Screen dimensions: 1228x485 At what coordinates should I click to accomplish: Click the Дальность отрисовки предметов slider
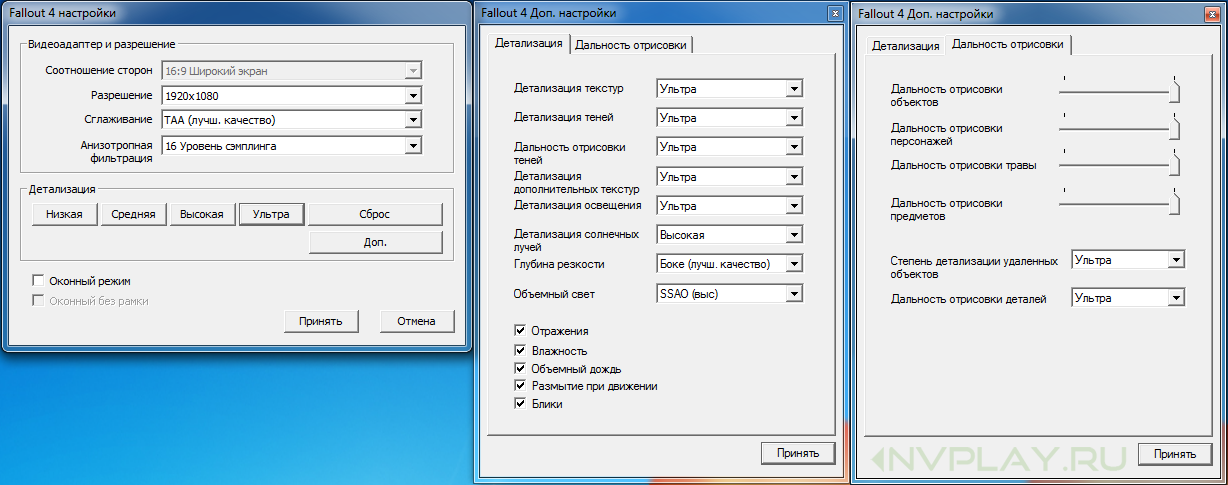tap(1119, 202)
